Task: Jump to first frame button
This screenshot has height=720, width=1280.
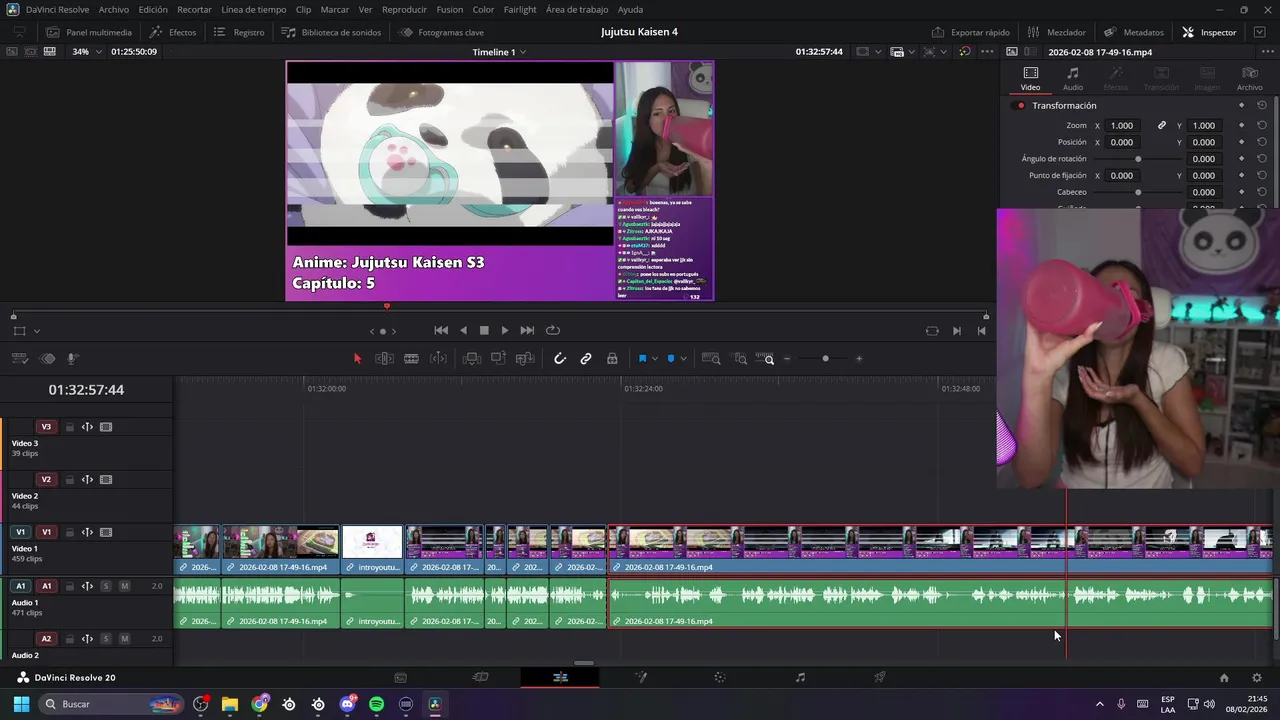Action: 441,330
